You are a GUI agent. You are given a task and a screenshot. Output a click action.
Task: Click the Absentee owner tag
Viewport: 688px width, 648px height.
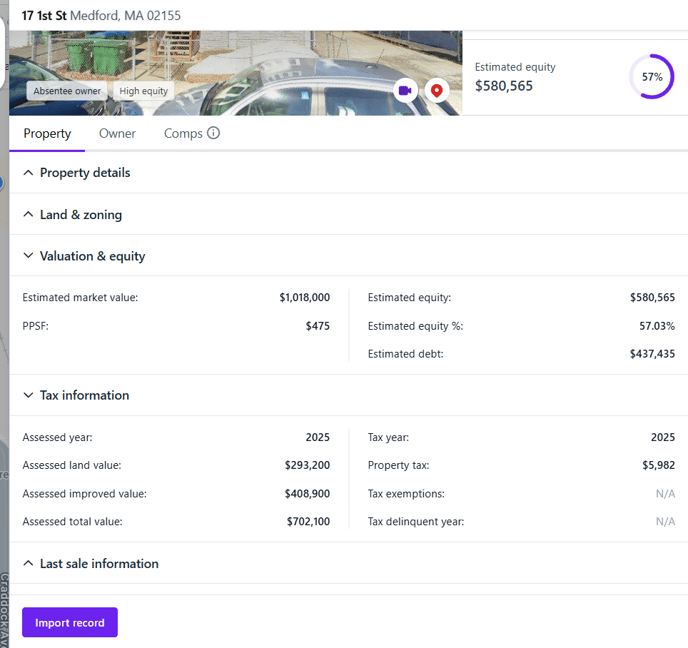[67, 91]
